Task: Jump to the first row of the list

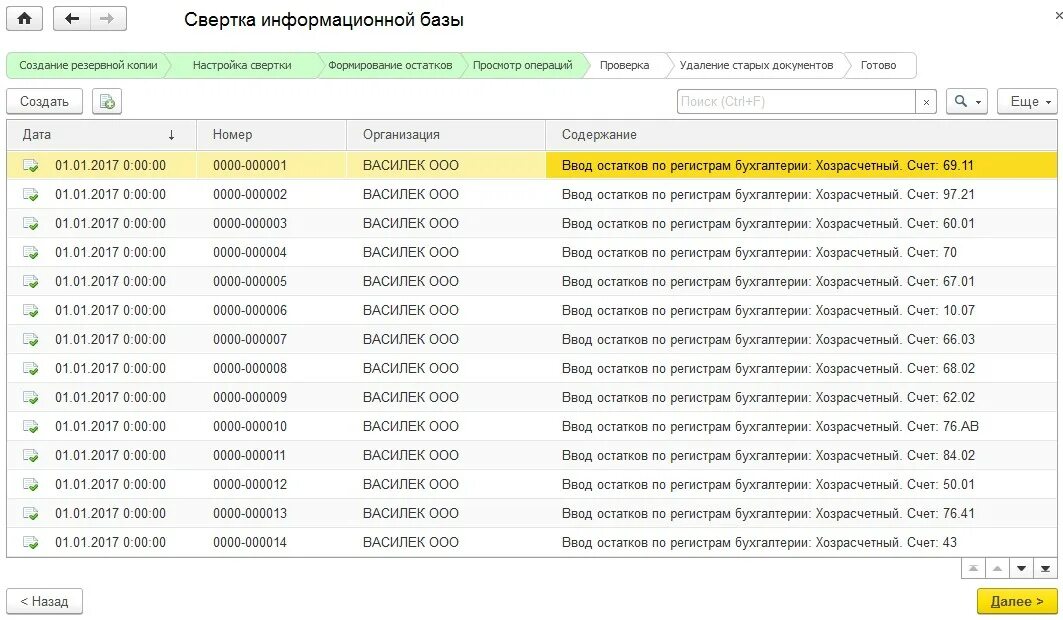Action: [973, 569]
